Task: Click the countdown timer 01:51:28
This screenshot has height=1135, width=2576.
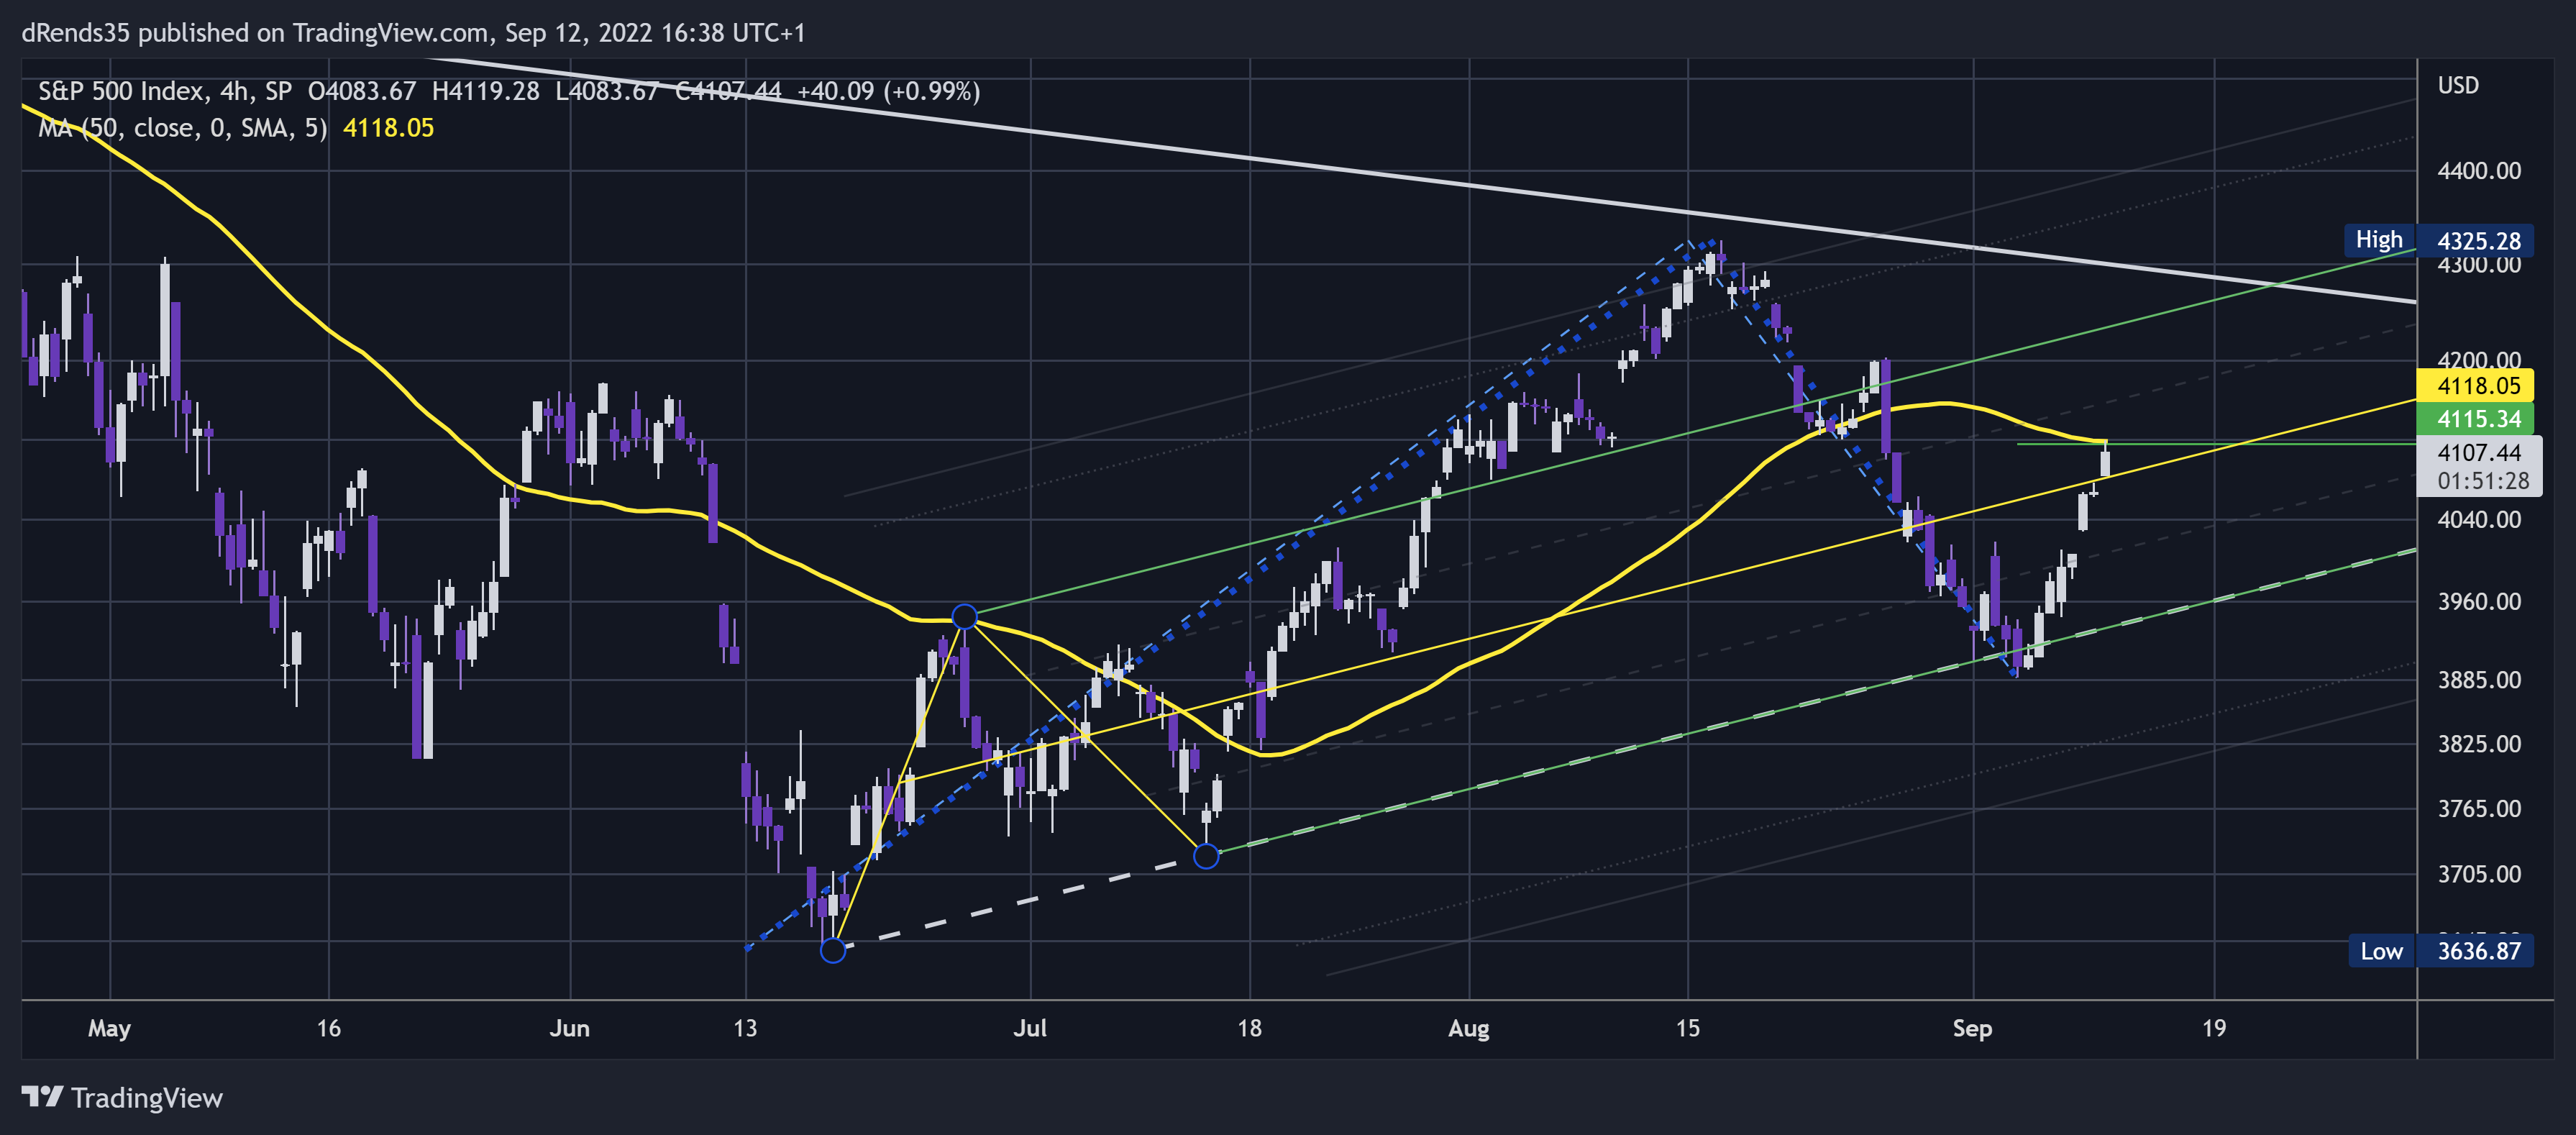Action: coord(2483,481)
